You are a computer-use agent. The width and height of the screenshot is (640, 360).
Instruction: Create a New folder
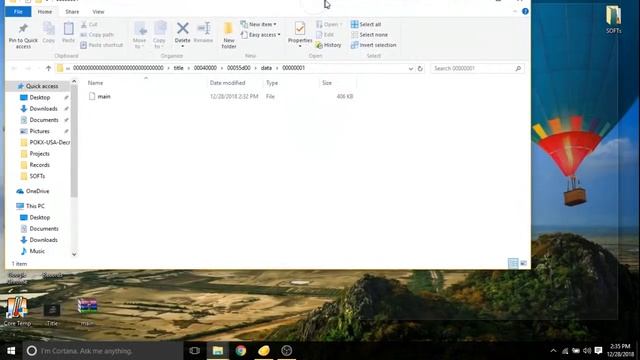coord(229,36)
